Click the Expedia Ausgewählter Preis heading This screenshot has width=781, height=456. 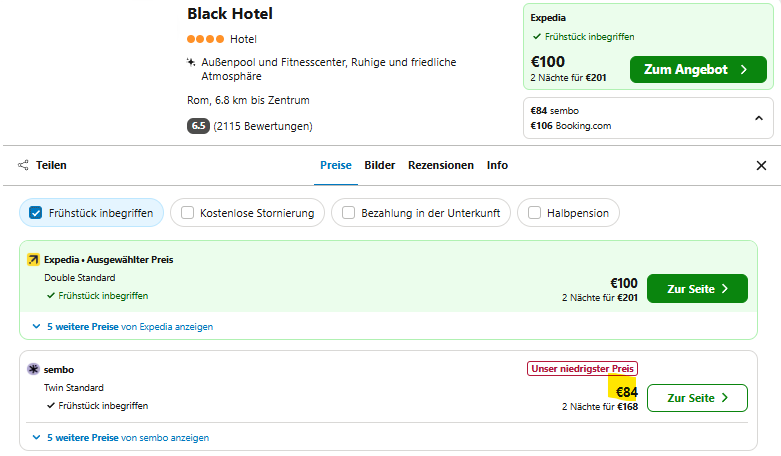pos(109,260)
